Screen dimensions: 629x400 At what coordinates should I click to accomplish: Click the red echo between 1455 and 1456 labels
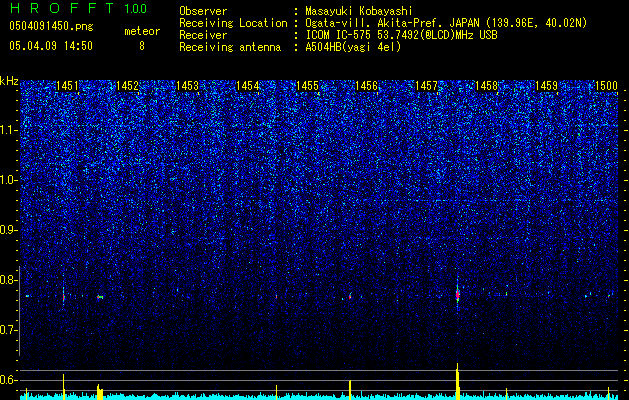(x=350, y=297)
